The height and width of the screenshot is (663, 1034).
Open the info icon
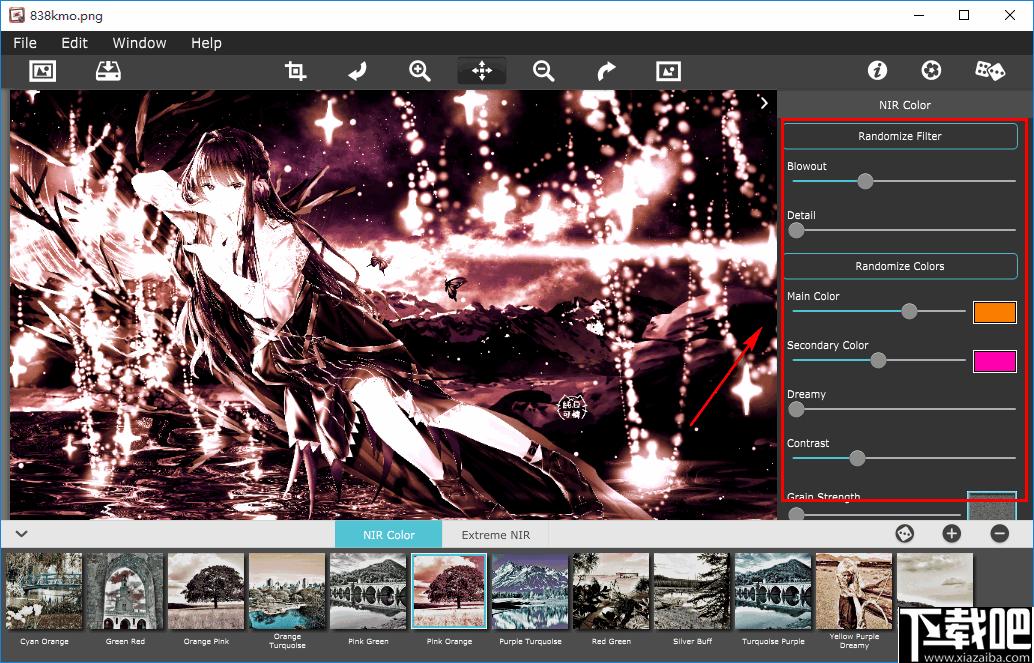pyautogui.click(x=877, y=71)
